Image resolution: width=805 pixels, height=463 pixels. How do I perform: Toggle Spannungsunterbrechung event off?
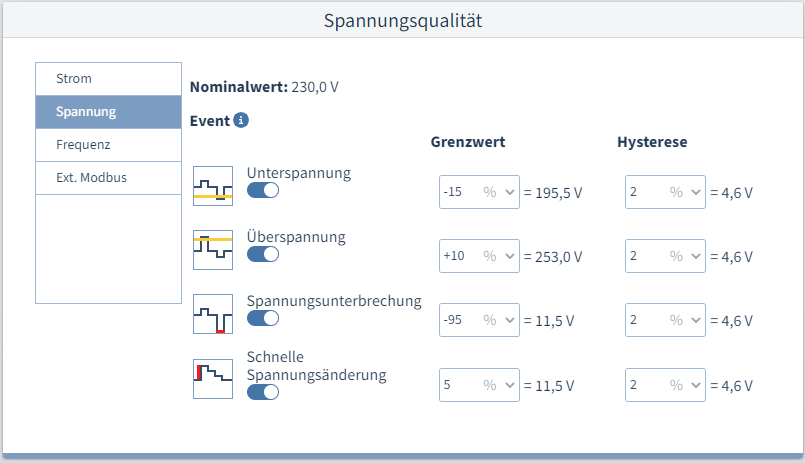(x=263, y=318)
